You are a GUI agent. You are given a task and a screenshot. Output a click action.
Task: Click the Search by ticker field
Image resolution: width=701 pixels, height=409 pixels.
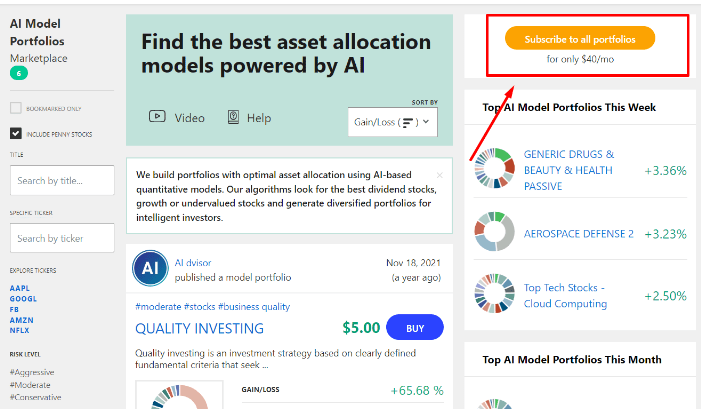click(62, 238)
